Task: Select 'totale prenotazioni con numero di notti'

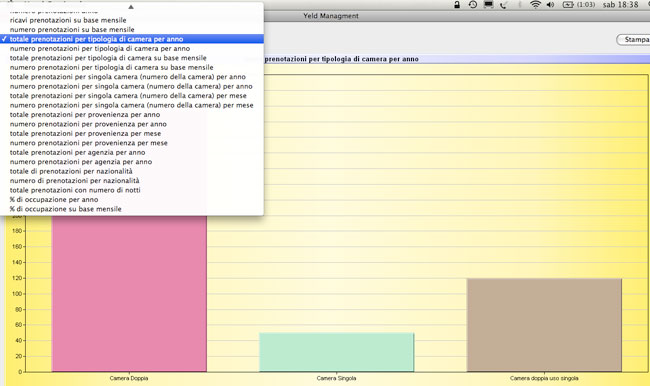Action: (x=132, y=190)
